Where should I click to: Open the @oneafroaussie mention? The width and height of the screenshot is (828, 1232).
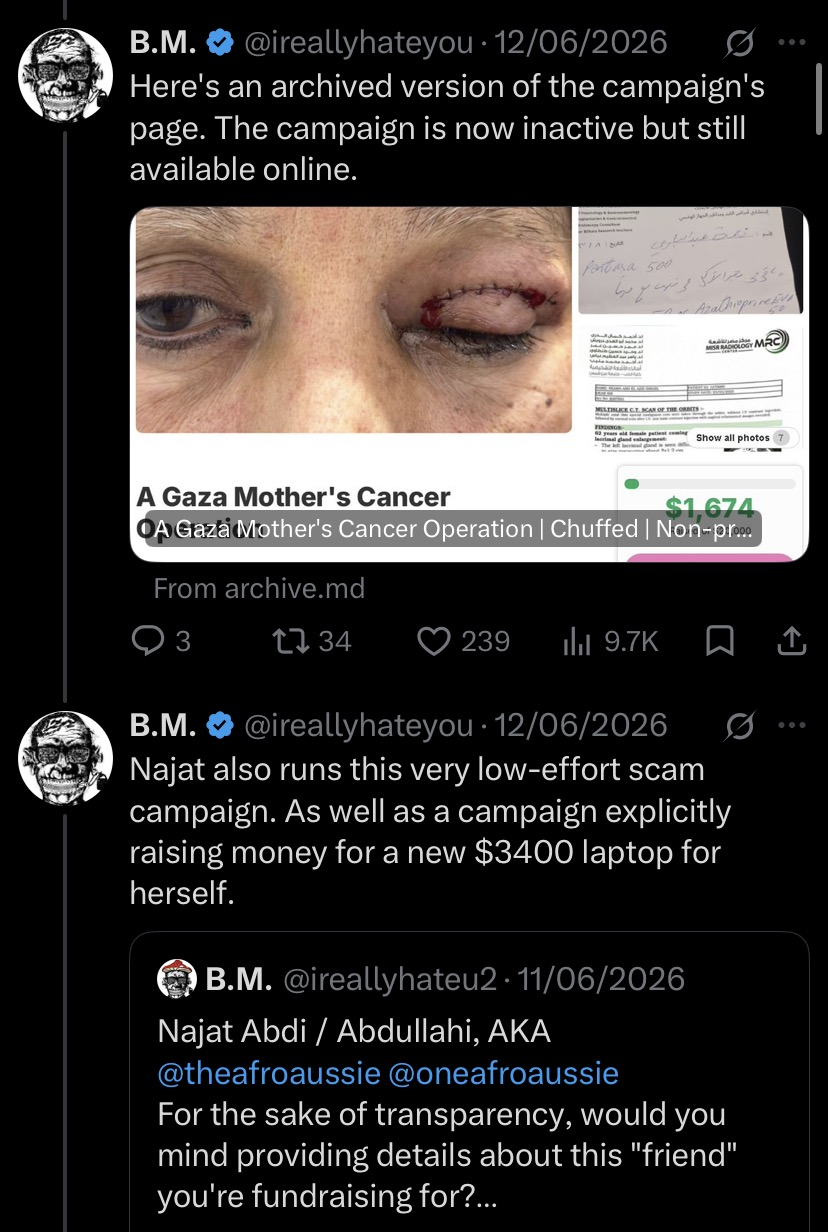505,1074
